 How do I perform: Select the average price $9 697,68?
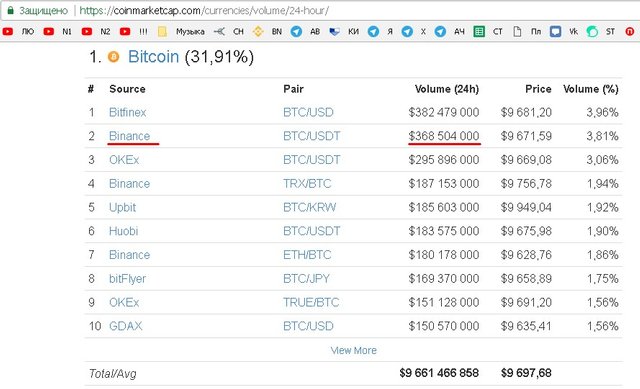526,373
